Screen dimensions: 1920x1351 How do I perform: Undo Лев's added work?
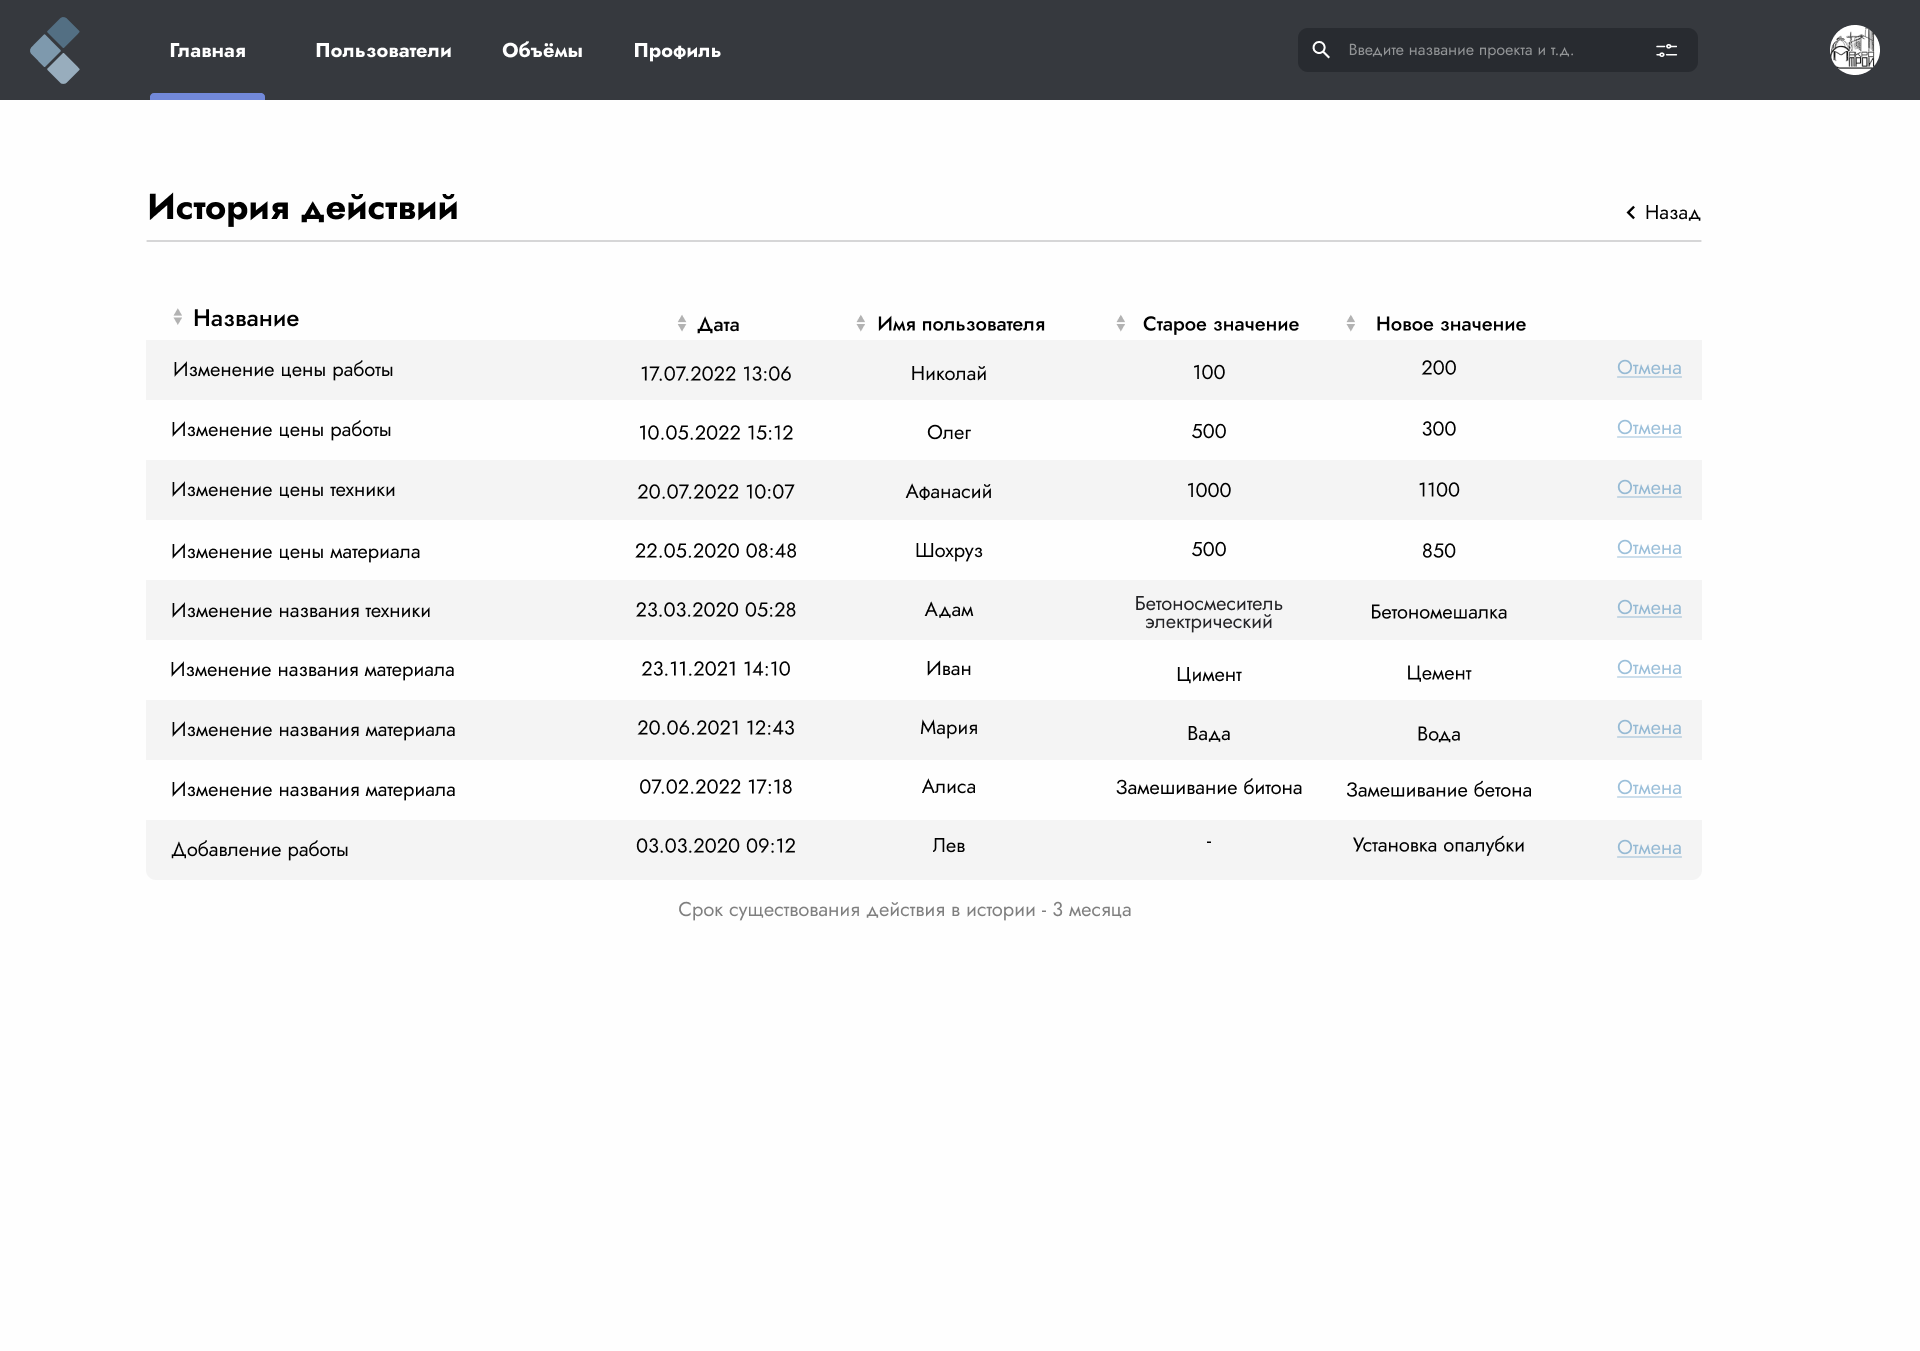[x=1649, y=848]
